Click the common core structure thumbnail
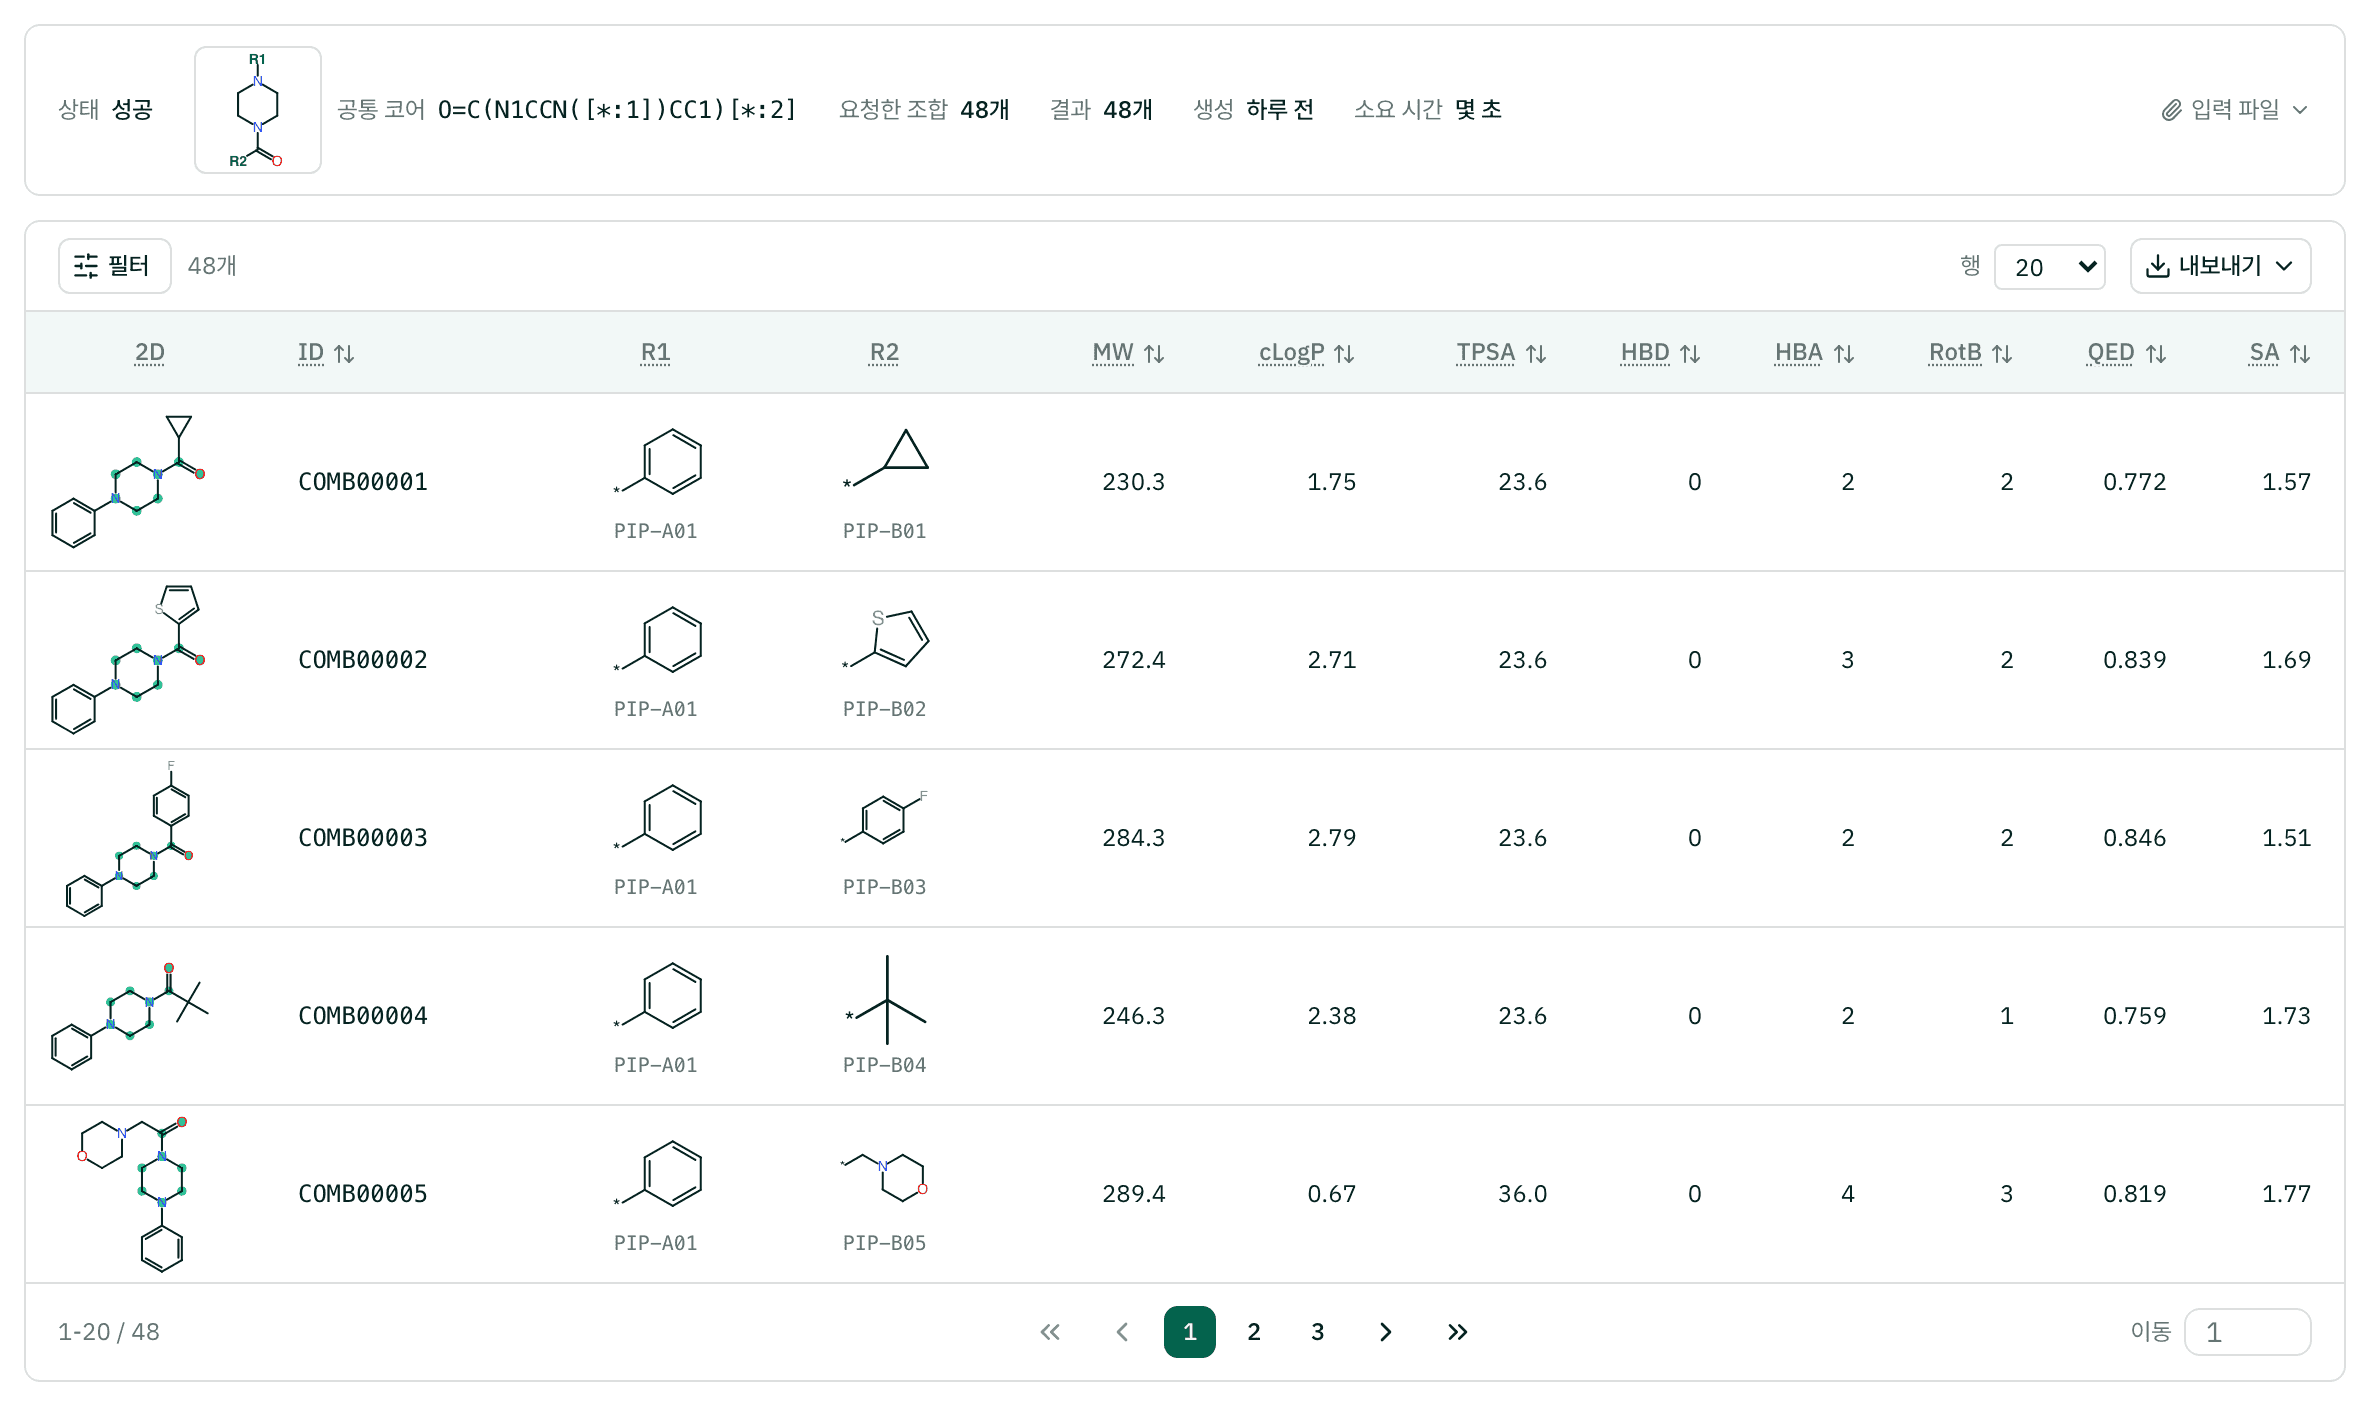Image resolution: width=2370 pixels, height=1406 pixels. pos(258,110)
